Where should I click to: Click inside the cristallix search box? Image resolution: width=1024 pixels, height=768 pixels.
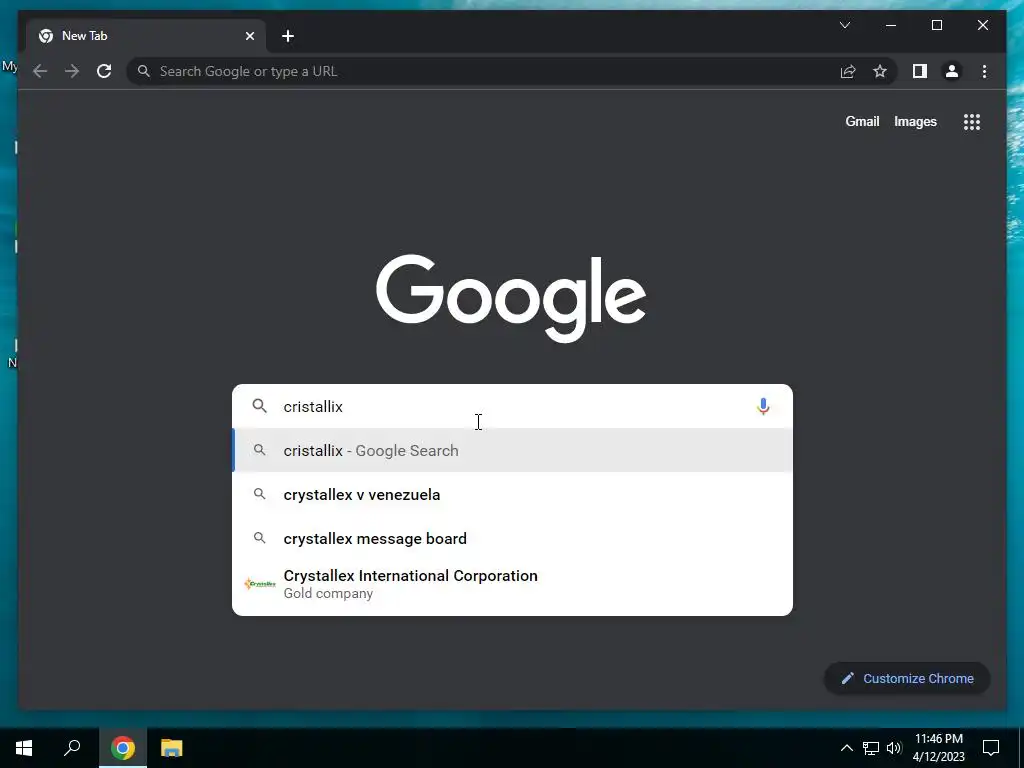tap(513, 406)
